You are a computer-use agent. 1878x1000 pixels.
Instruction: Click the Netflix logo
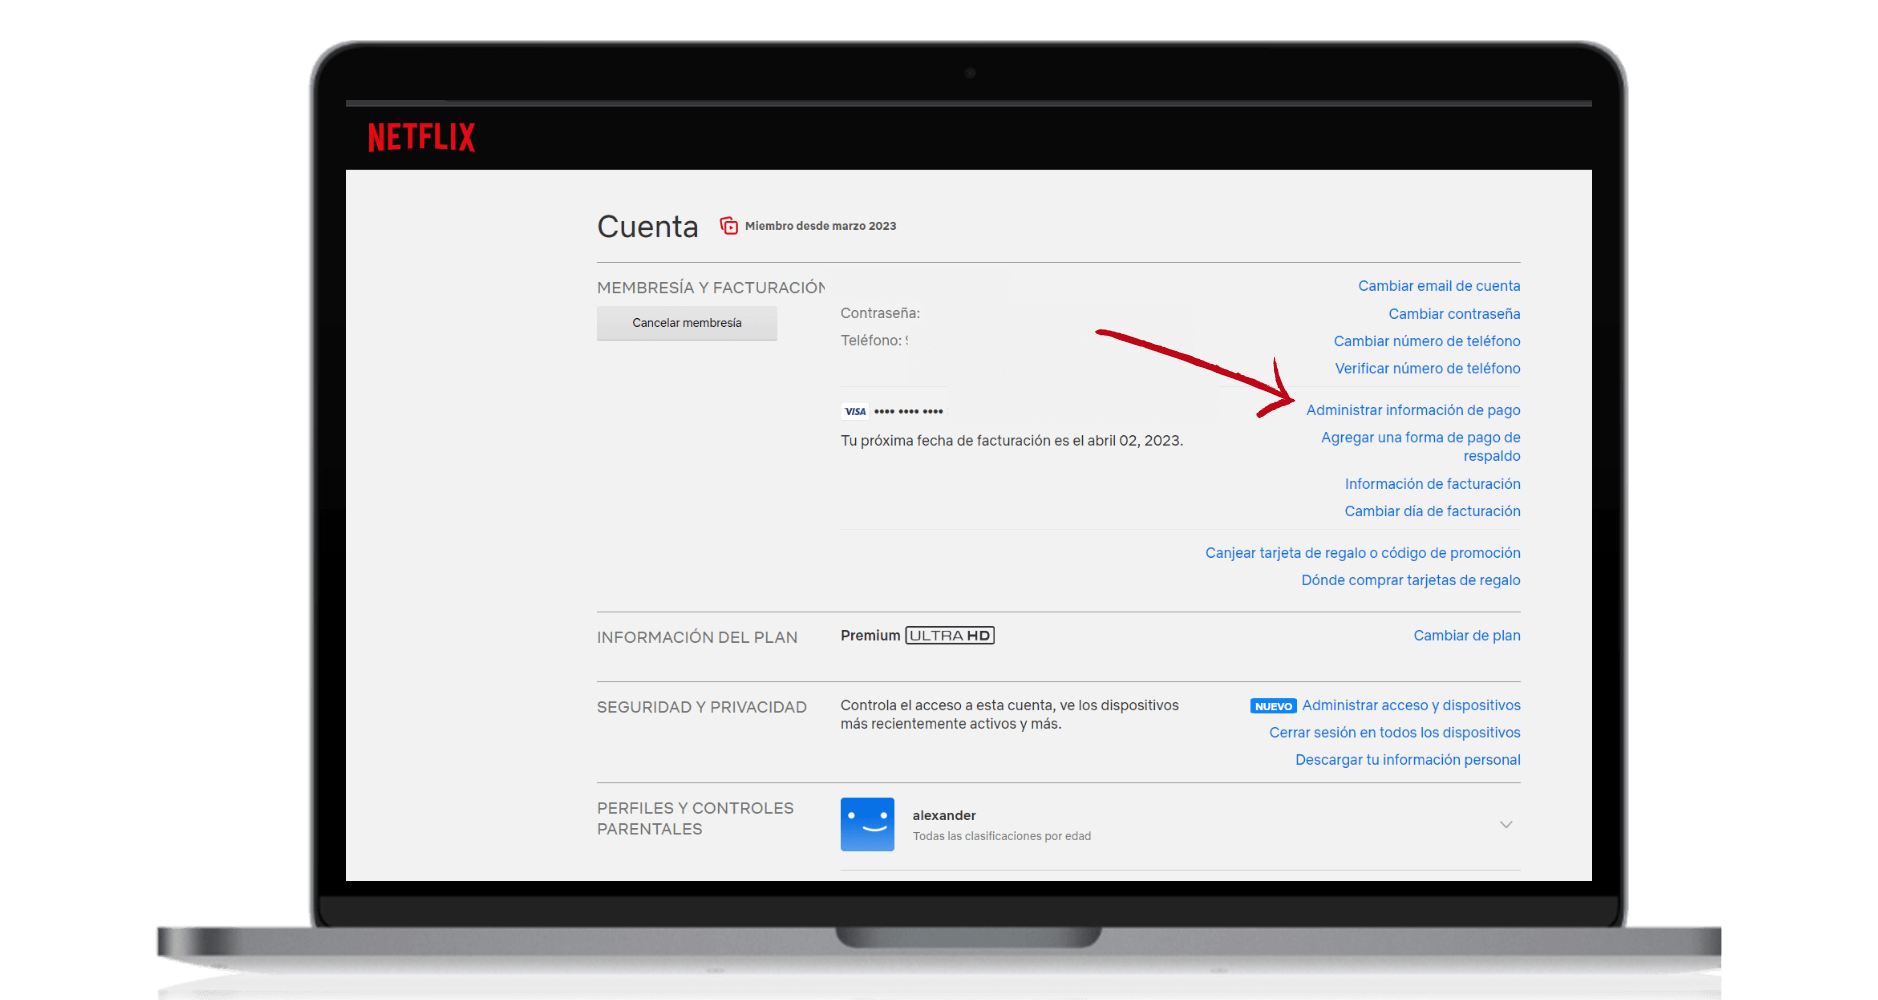421,137
